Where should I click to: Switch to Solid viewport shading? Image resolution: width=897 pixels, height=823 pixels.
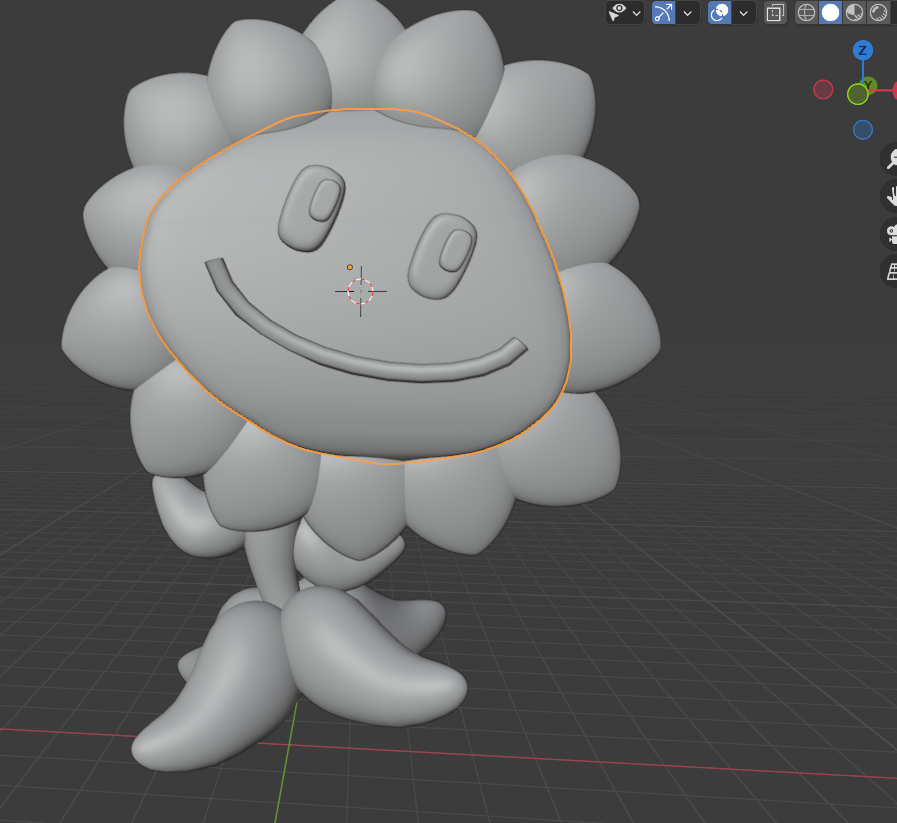click(830, 13)
